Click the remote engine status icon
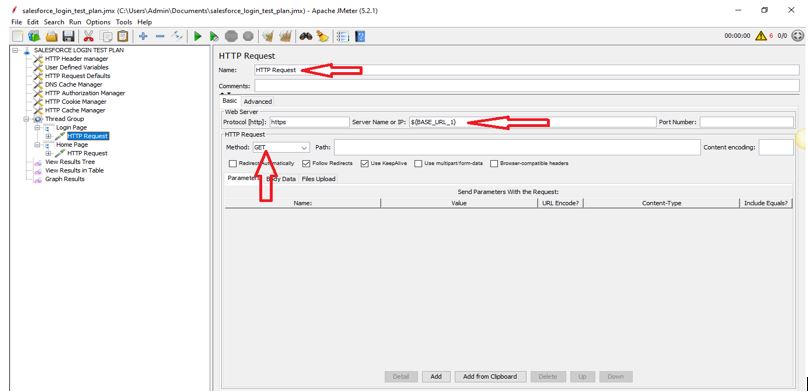 coord(797,36)
